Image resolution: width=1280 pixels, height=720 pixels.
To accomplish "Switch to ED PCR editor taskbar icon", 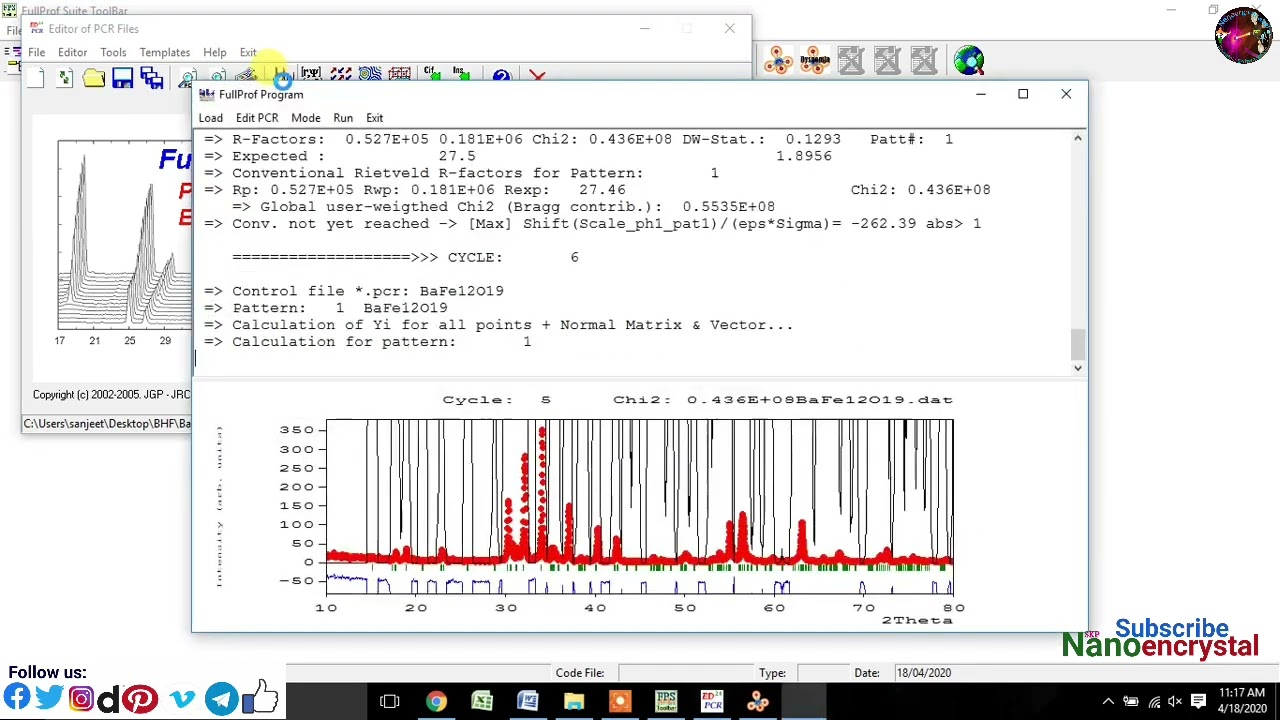I will tap(712, 701).
